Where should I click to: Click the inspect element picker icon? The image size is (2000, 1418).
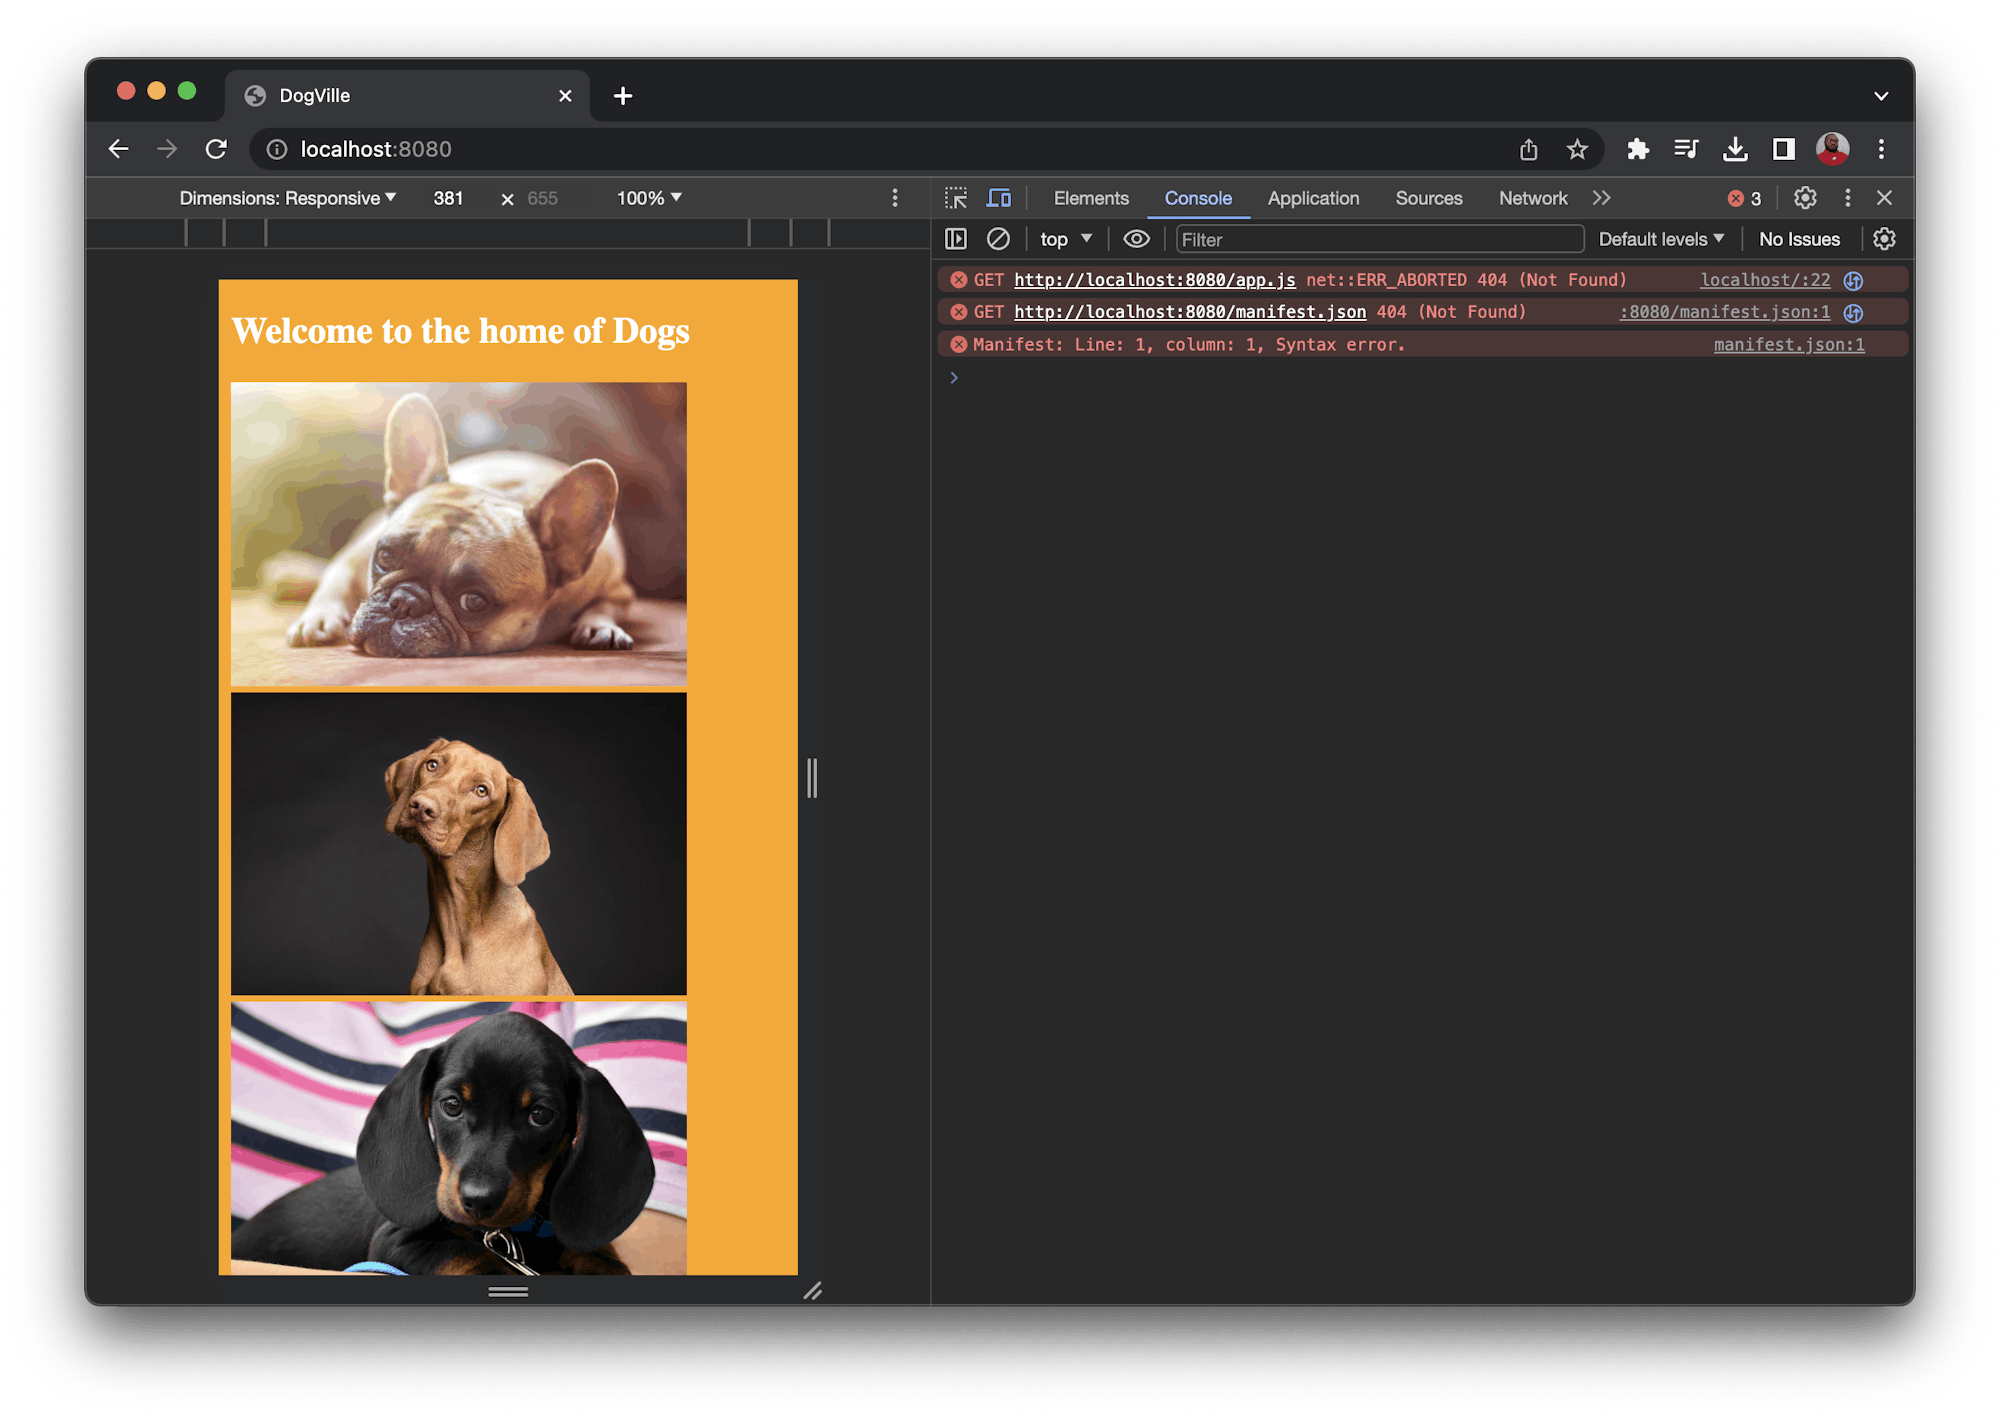956,198
